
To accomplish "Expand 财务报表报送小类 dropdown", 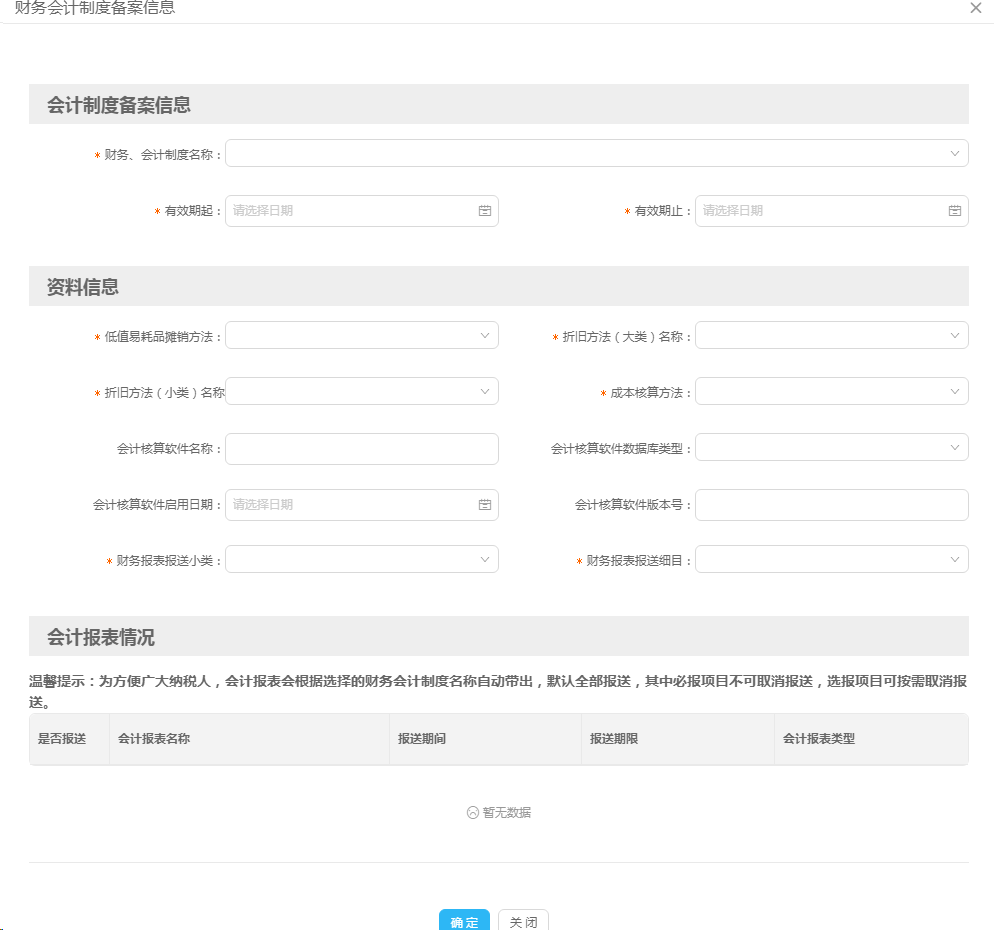I will tap(362, 559).
